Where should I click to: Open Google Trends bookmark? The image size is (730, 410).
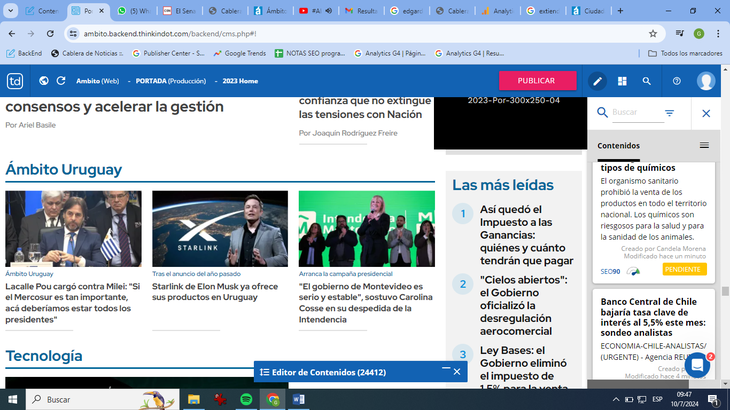click(x=240, y=54)
